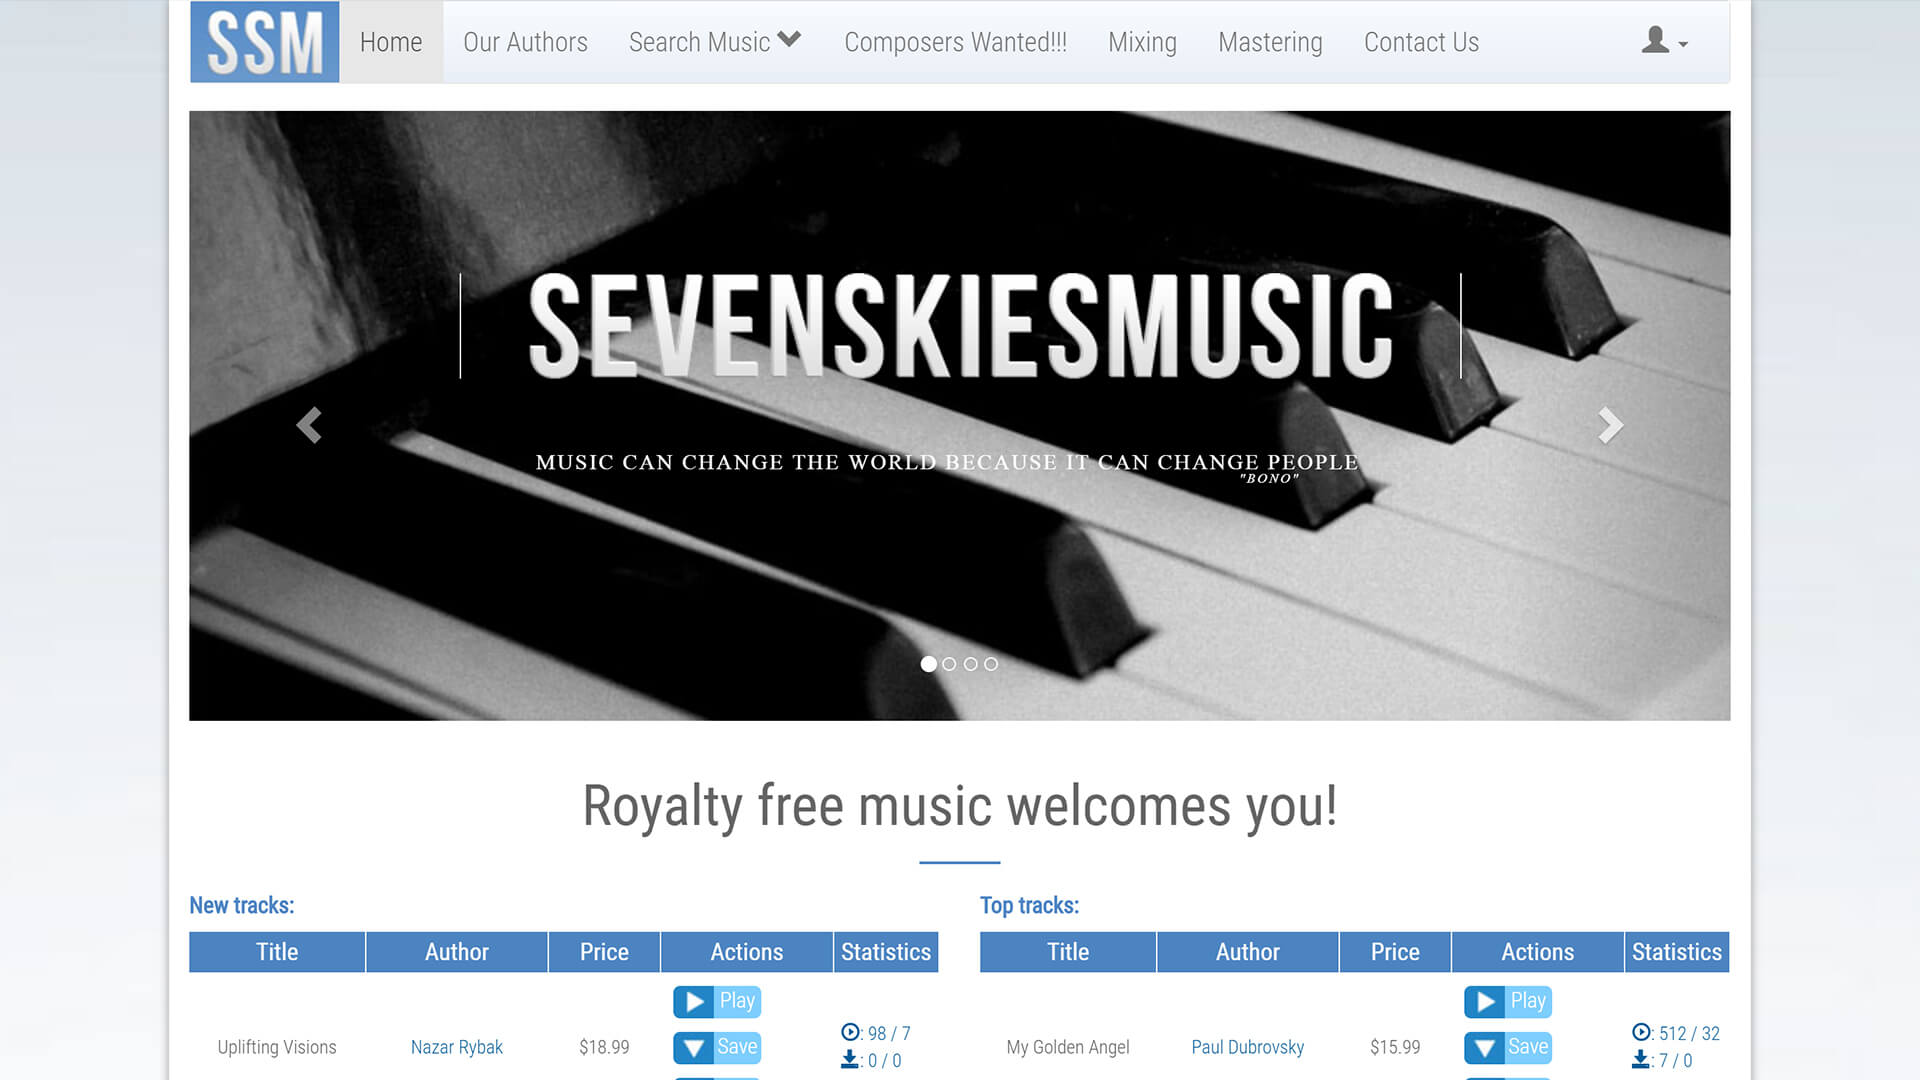Expand the Search Music menu
This screenshot has width=1920, height=1080.
715,42
